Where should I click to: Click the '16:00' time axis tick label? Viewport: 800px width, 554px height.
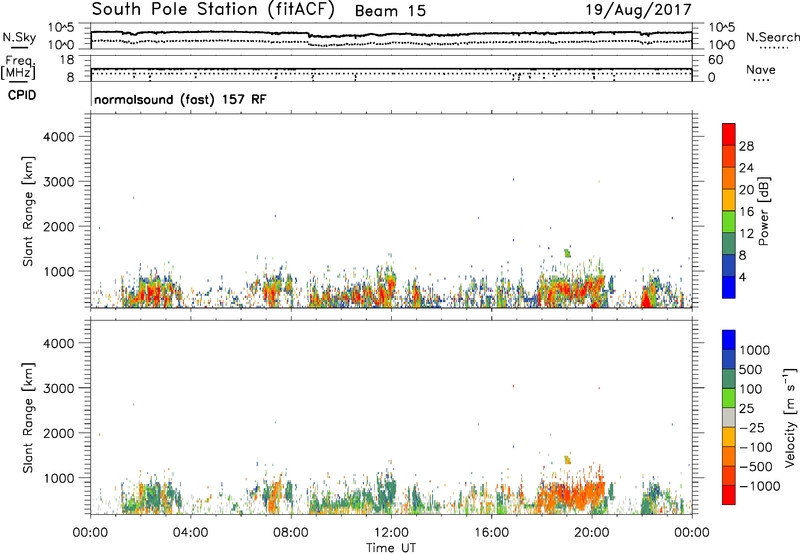click(491, 533)
